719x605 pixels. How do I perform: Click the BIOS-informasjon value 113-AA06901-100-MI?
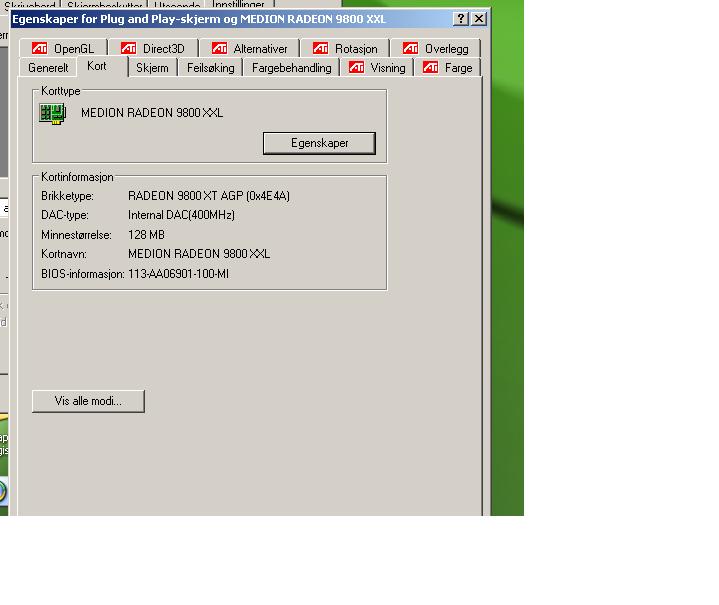pos(178,274)
